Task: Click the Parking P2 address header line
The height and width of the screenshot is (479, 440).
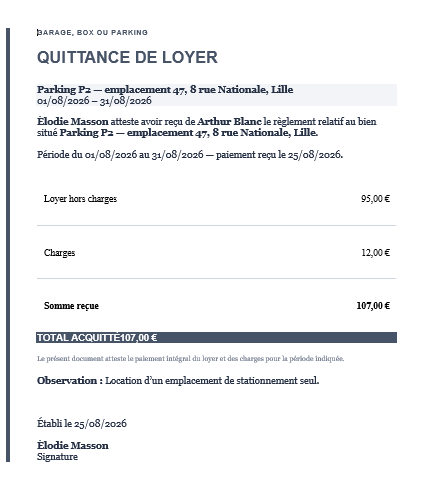Action: pos(165,89)
